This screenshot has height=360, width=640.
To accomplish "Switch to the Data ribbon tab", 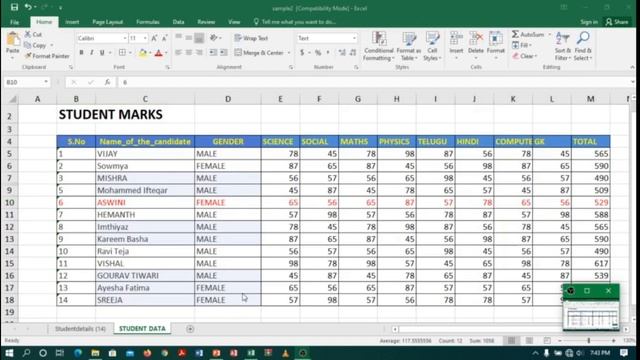I will point(178,22).
